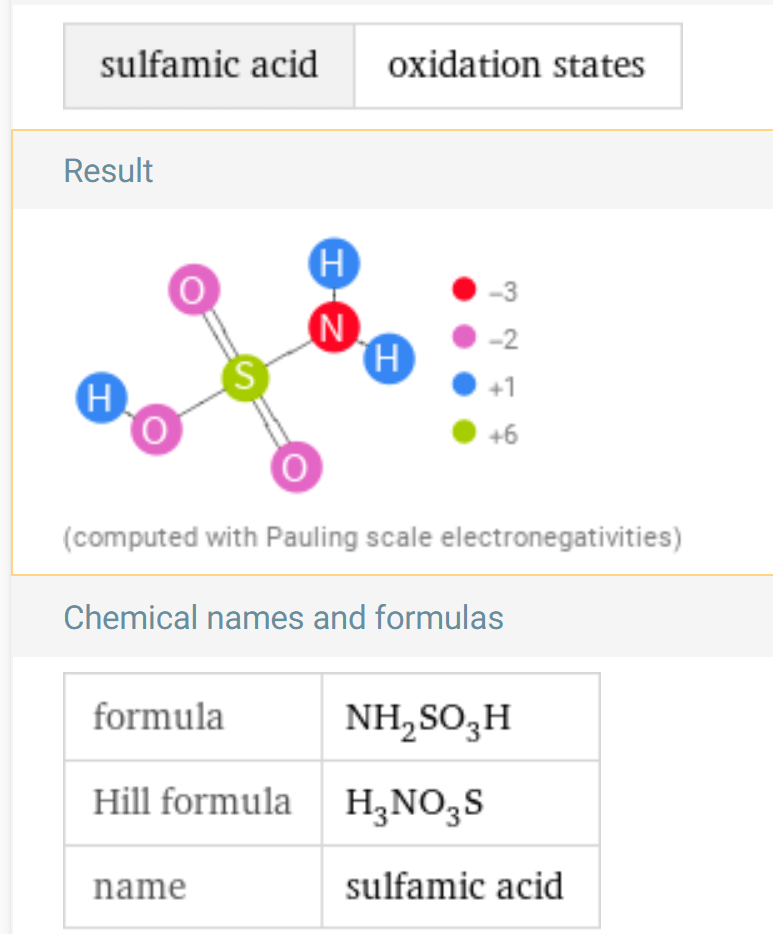Click the Pauling scale electronegativities note
The height and width of the screenshot is (934, 773).
point(372,537)
